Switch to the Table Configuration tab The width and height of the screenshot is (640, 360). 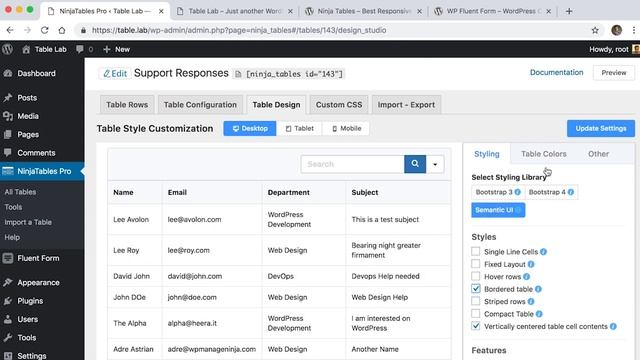(200, 105)
